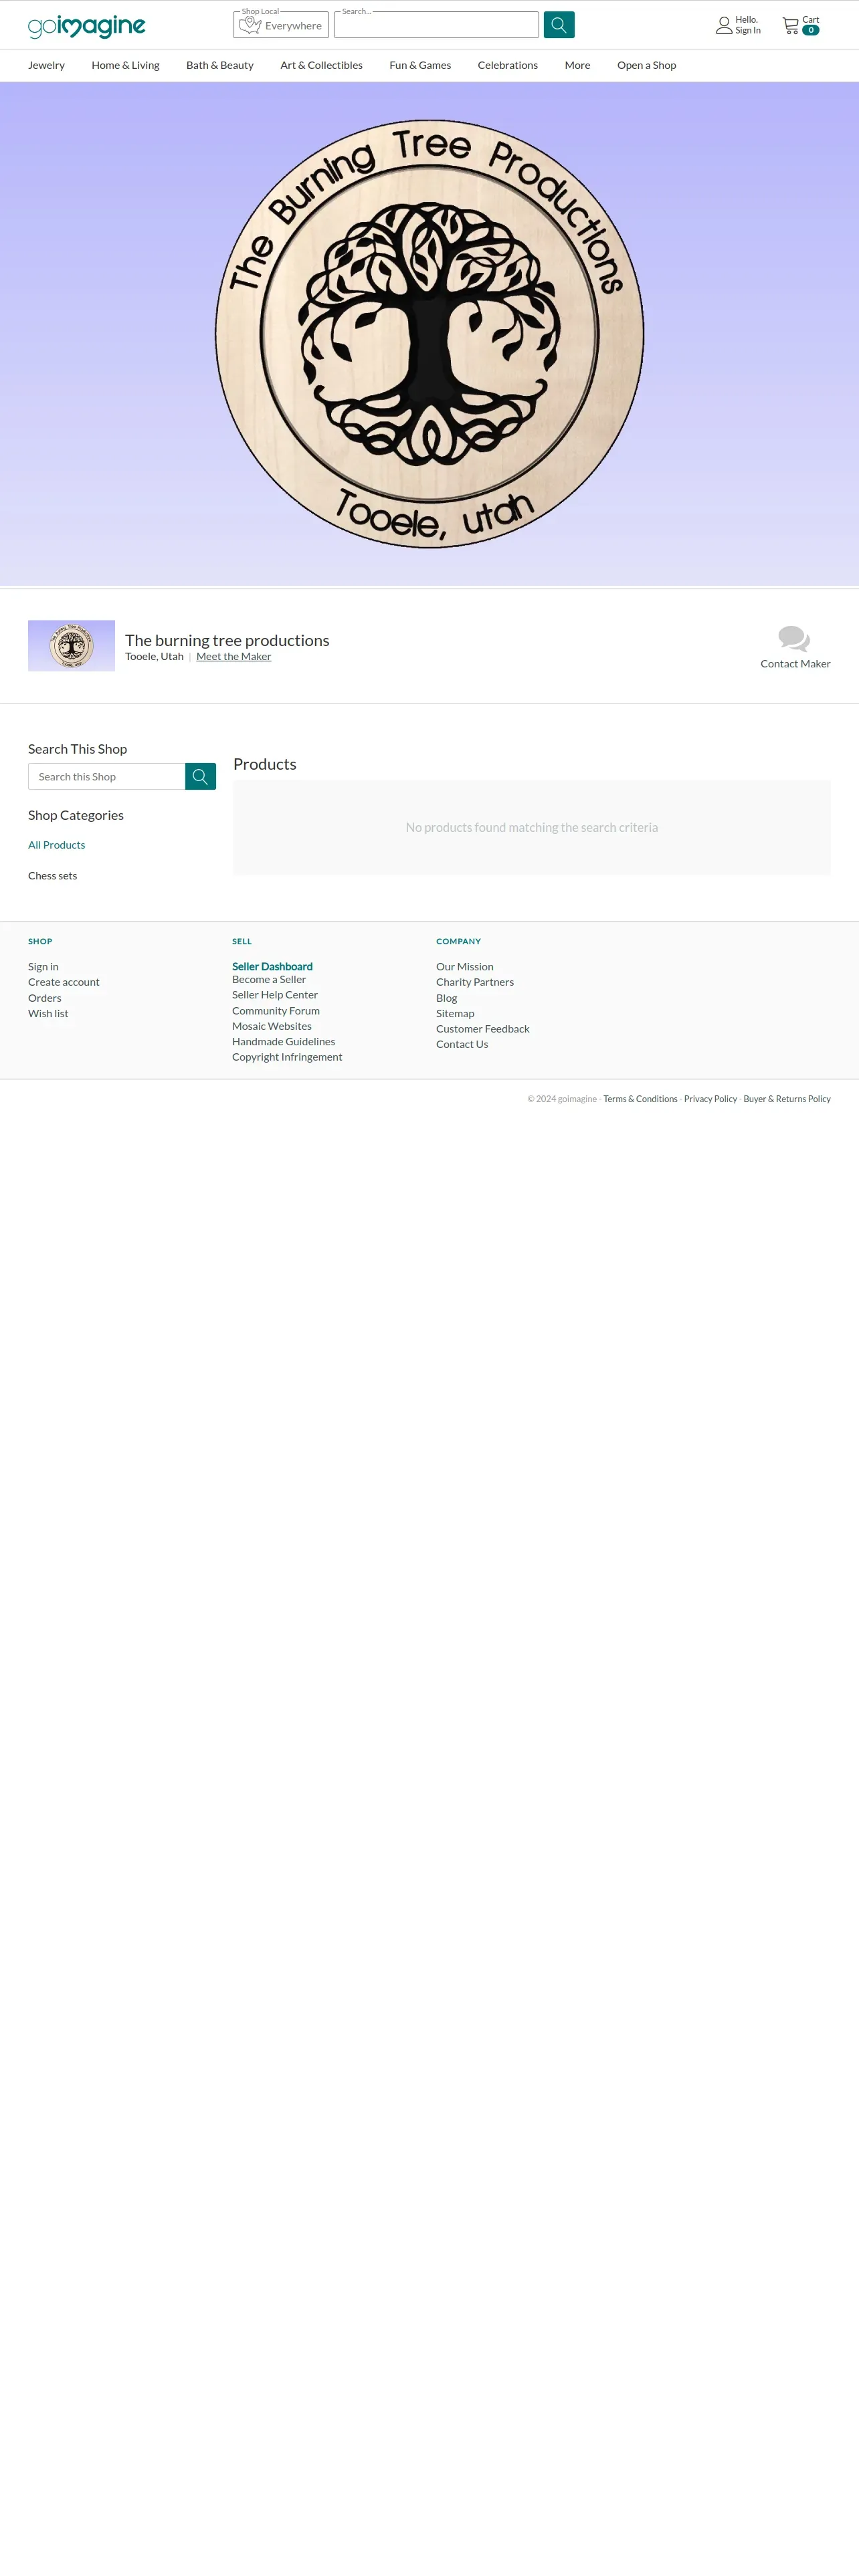Click Open a Shop link

646,65
